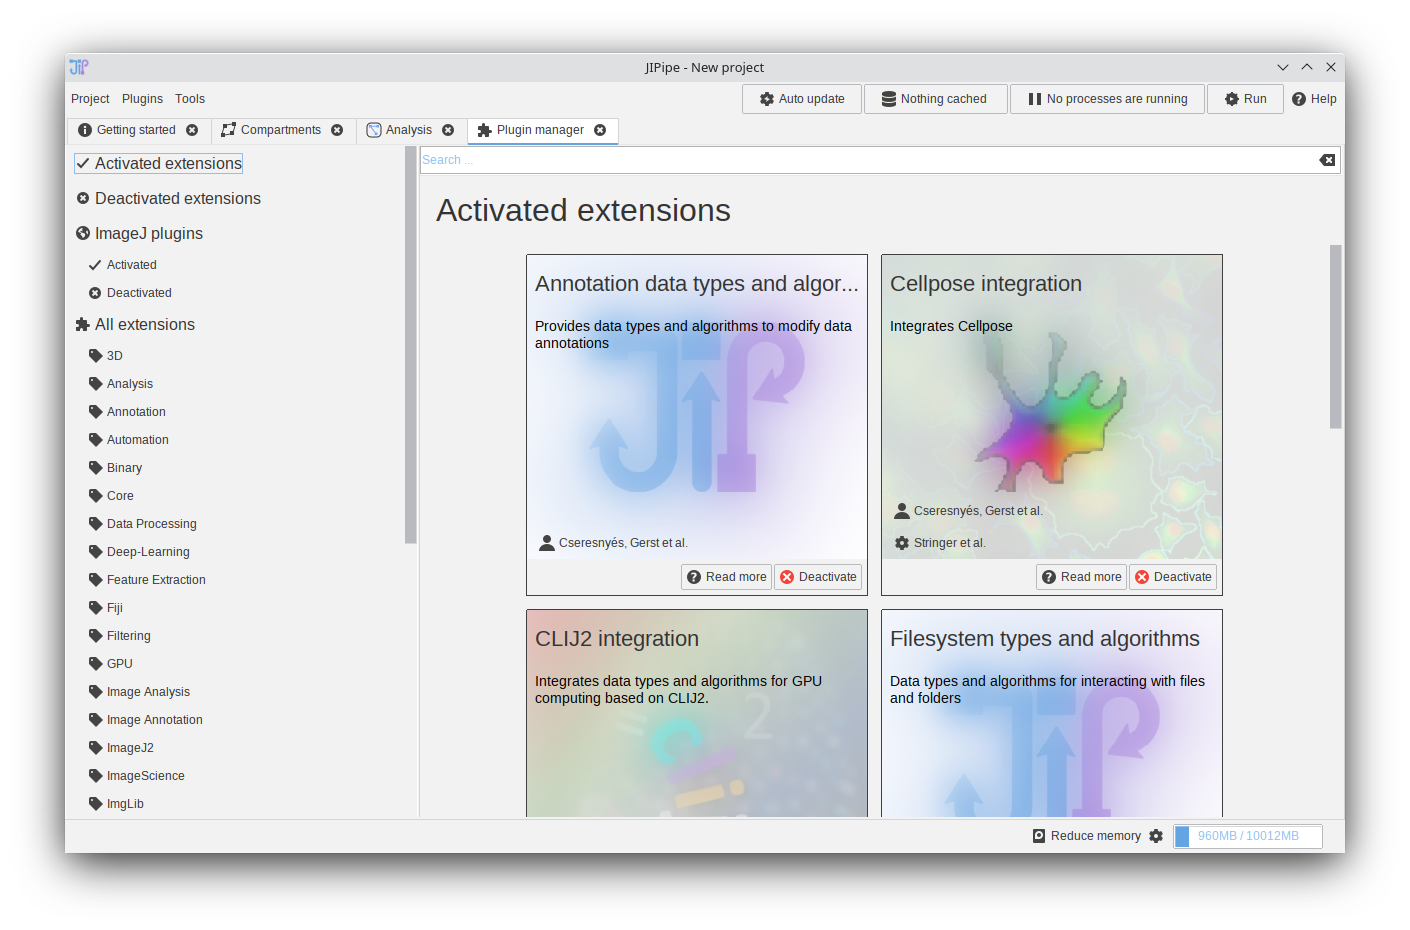Click the Nothing cached cache icon
Screen dimensions: 1410x930
coord(890,98)
